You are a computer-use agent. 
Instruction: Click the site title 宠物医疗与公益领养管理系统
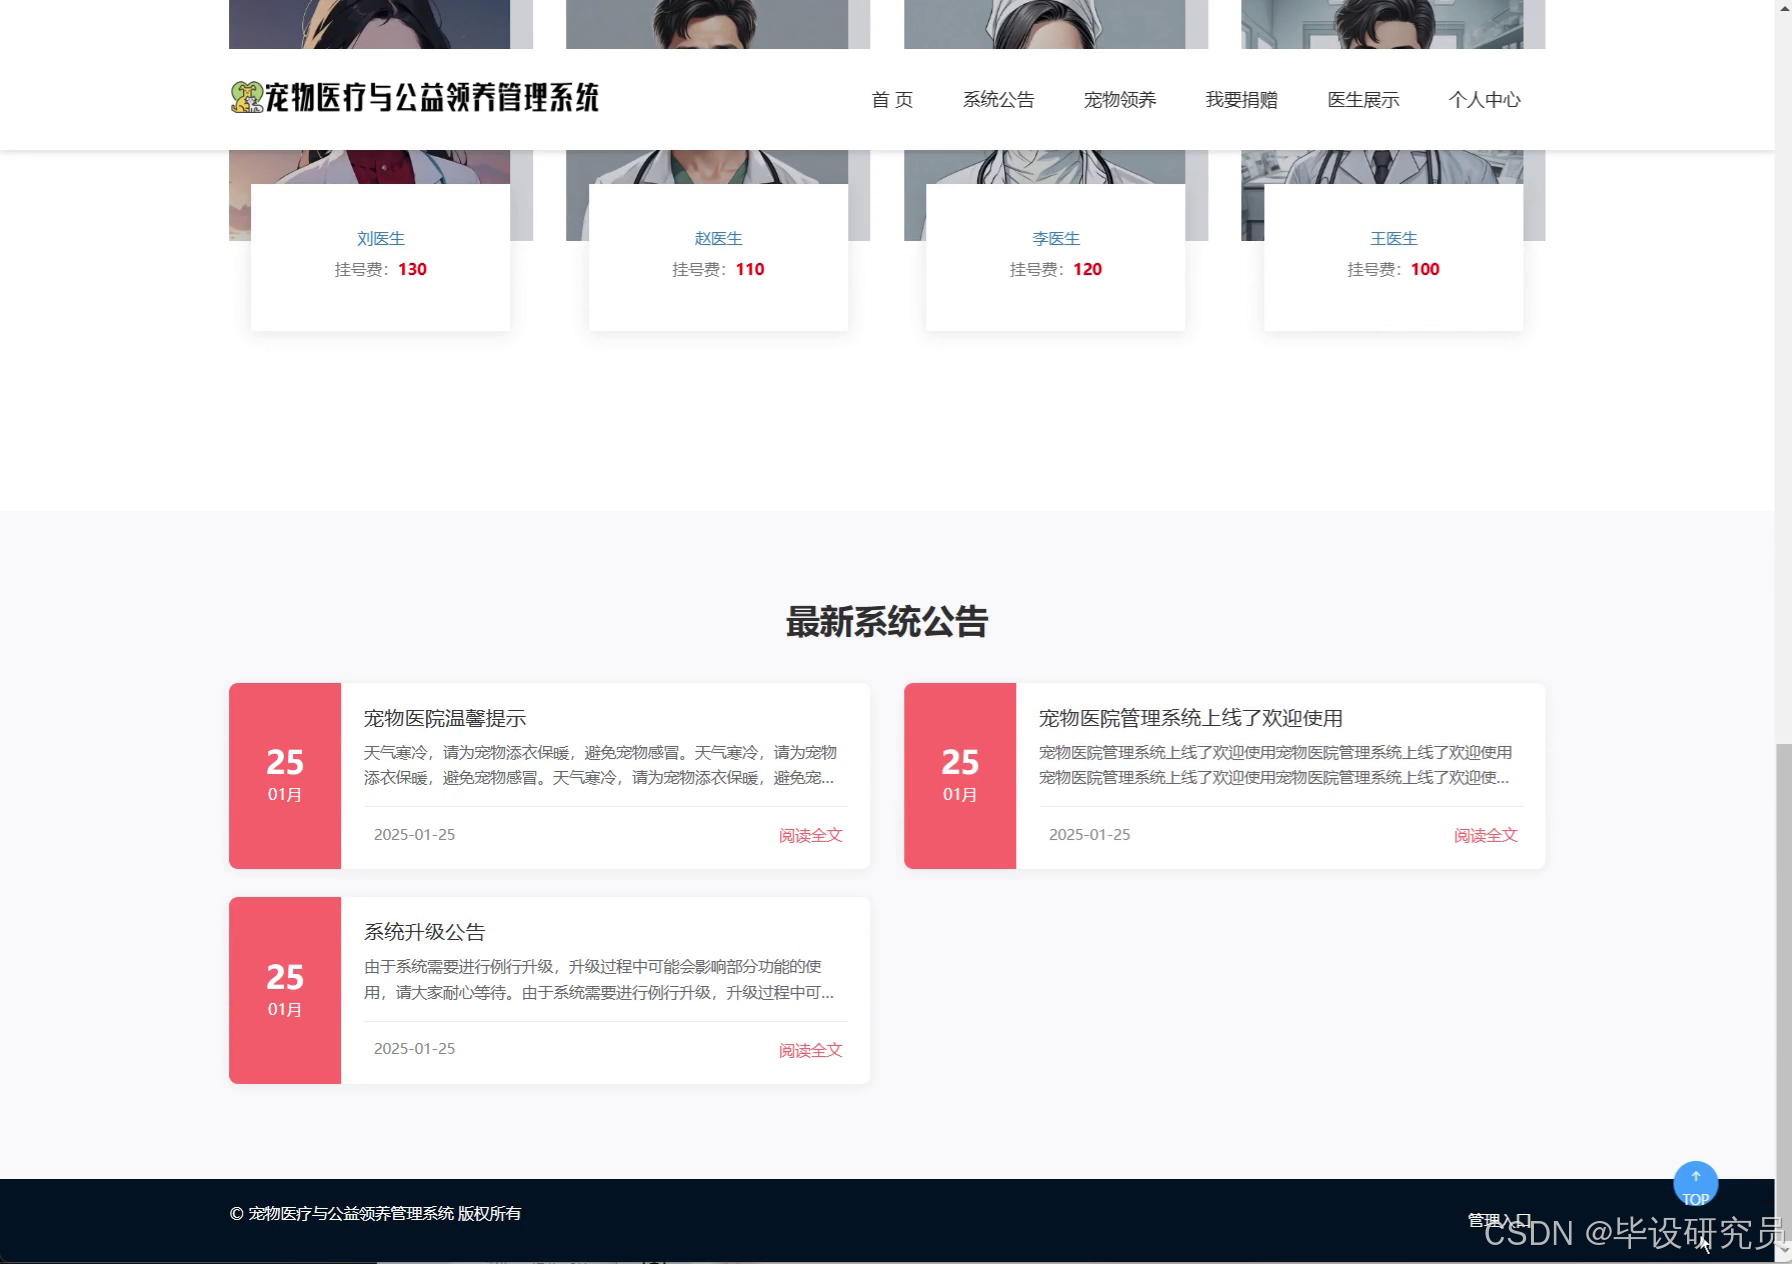[x=431, y=97]
